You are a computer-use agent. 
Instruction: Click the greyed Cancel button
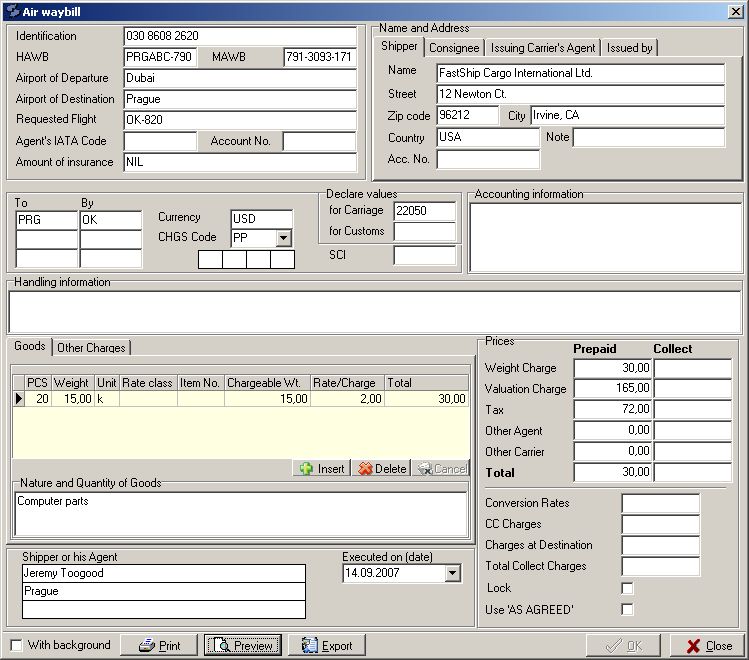click(x=441, y=468)
